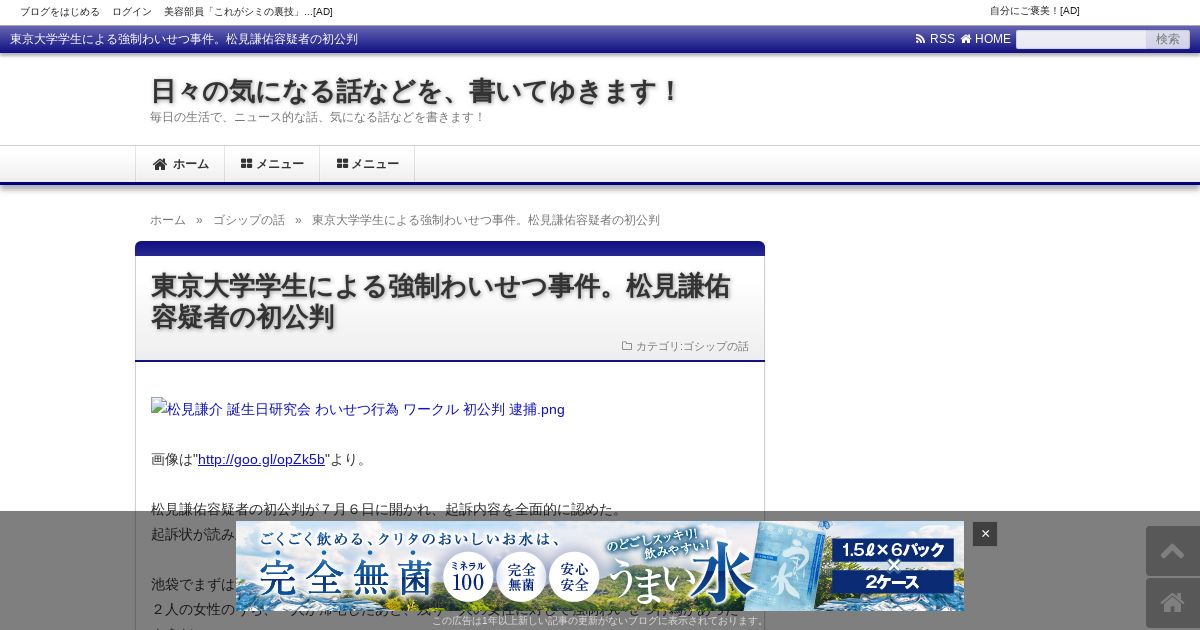Click the ゴシップの話 breadcrumb link

(x=249, y=220)
